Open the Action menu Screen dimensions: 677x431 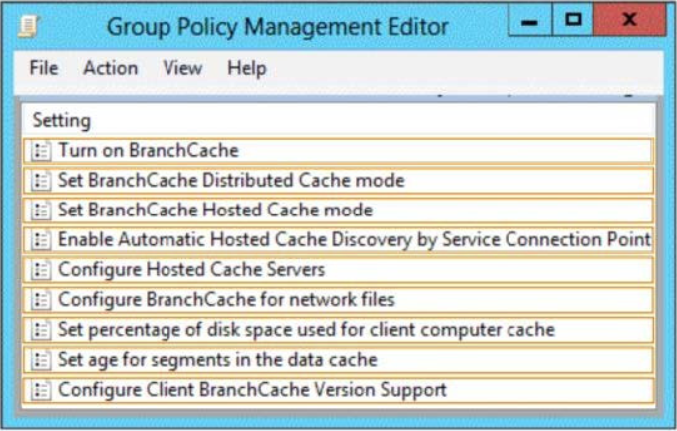click(111, 68)
